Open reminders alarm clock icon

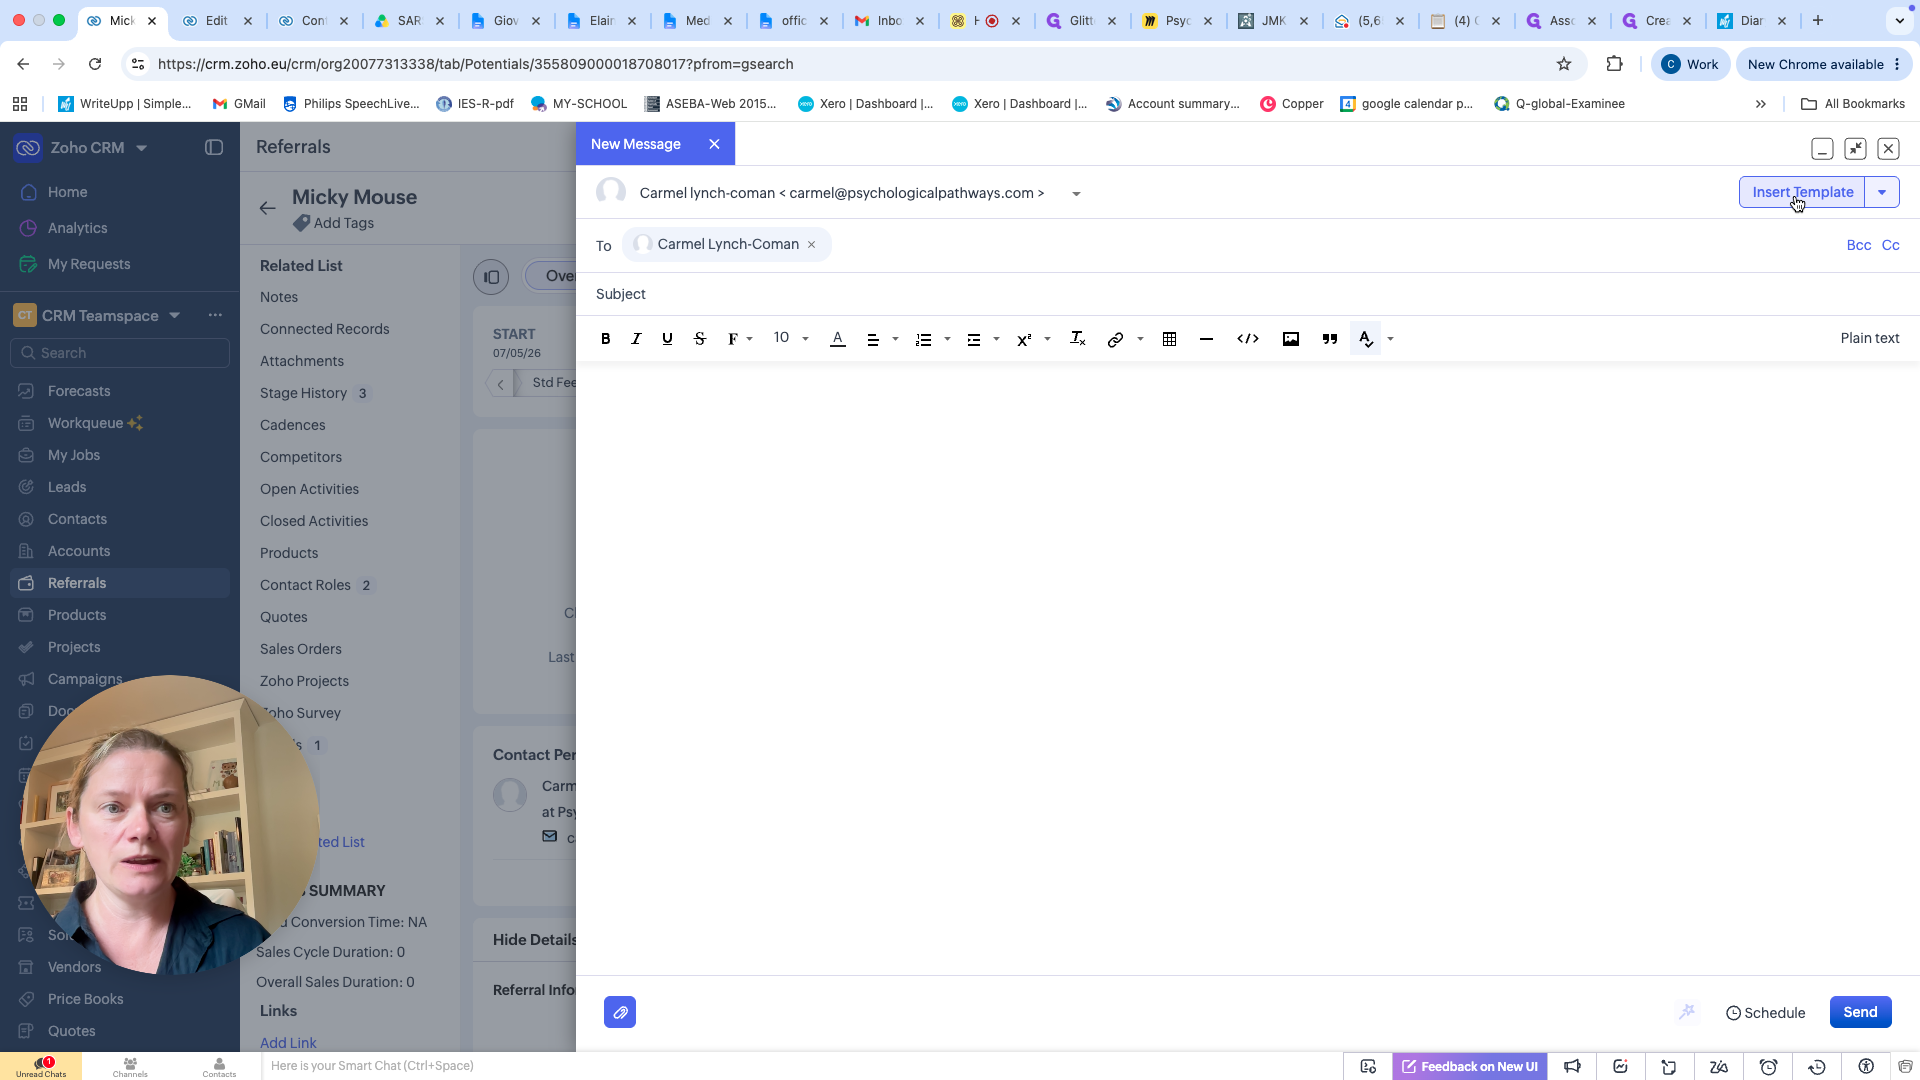1768,1067
